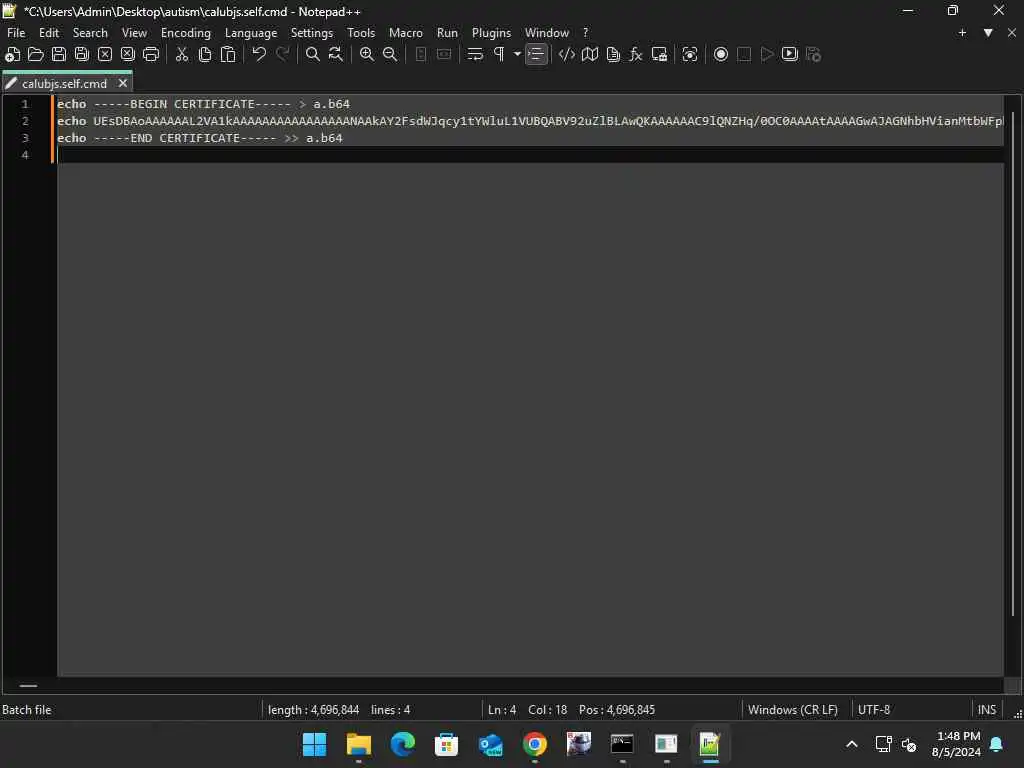Open the ? help menu
Viewport: 1024px width, 768px height.
coord(585,33)
